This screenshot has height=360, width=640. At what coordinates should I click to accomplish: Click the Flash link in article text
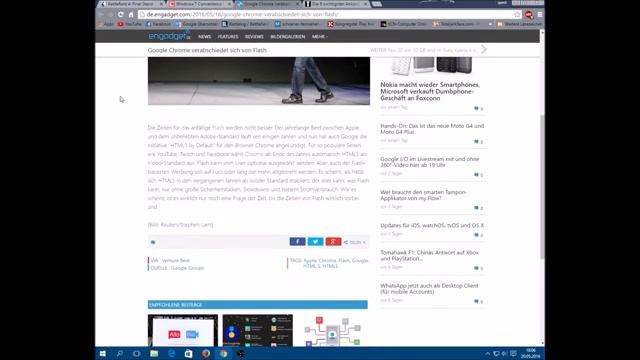click(218, 128)
